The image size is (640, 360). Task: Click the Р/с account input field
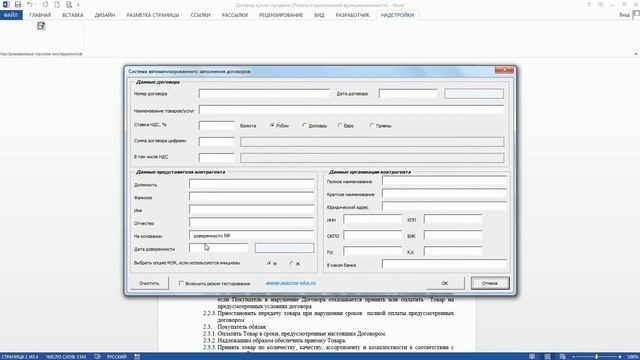coord(373,251)
